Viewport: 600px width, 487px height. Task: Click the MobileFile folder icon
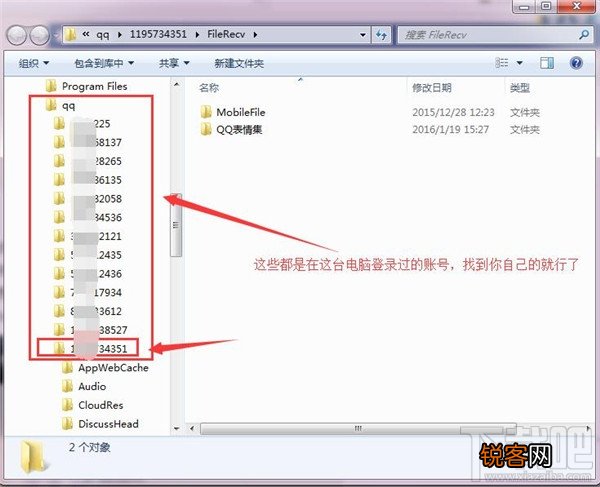pyautogui.click(x=206, y=112)
